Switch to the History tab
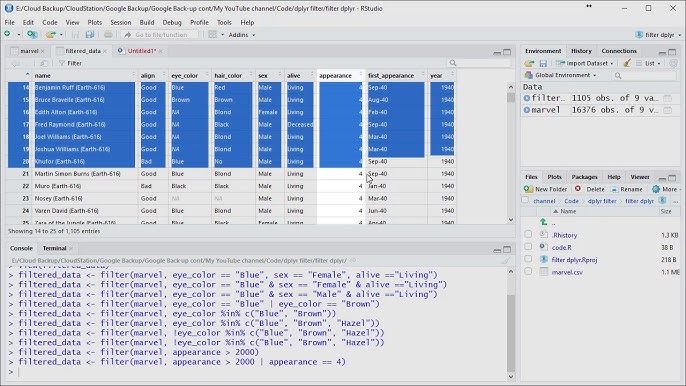Image resolution: width=686 pixels, height=386 pixels. (581, 51)
